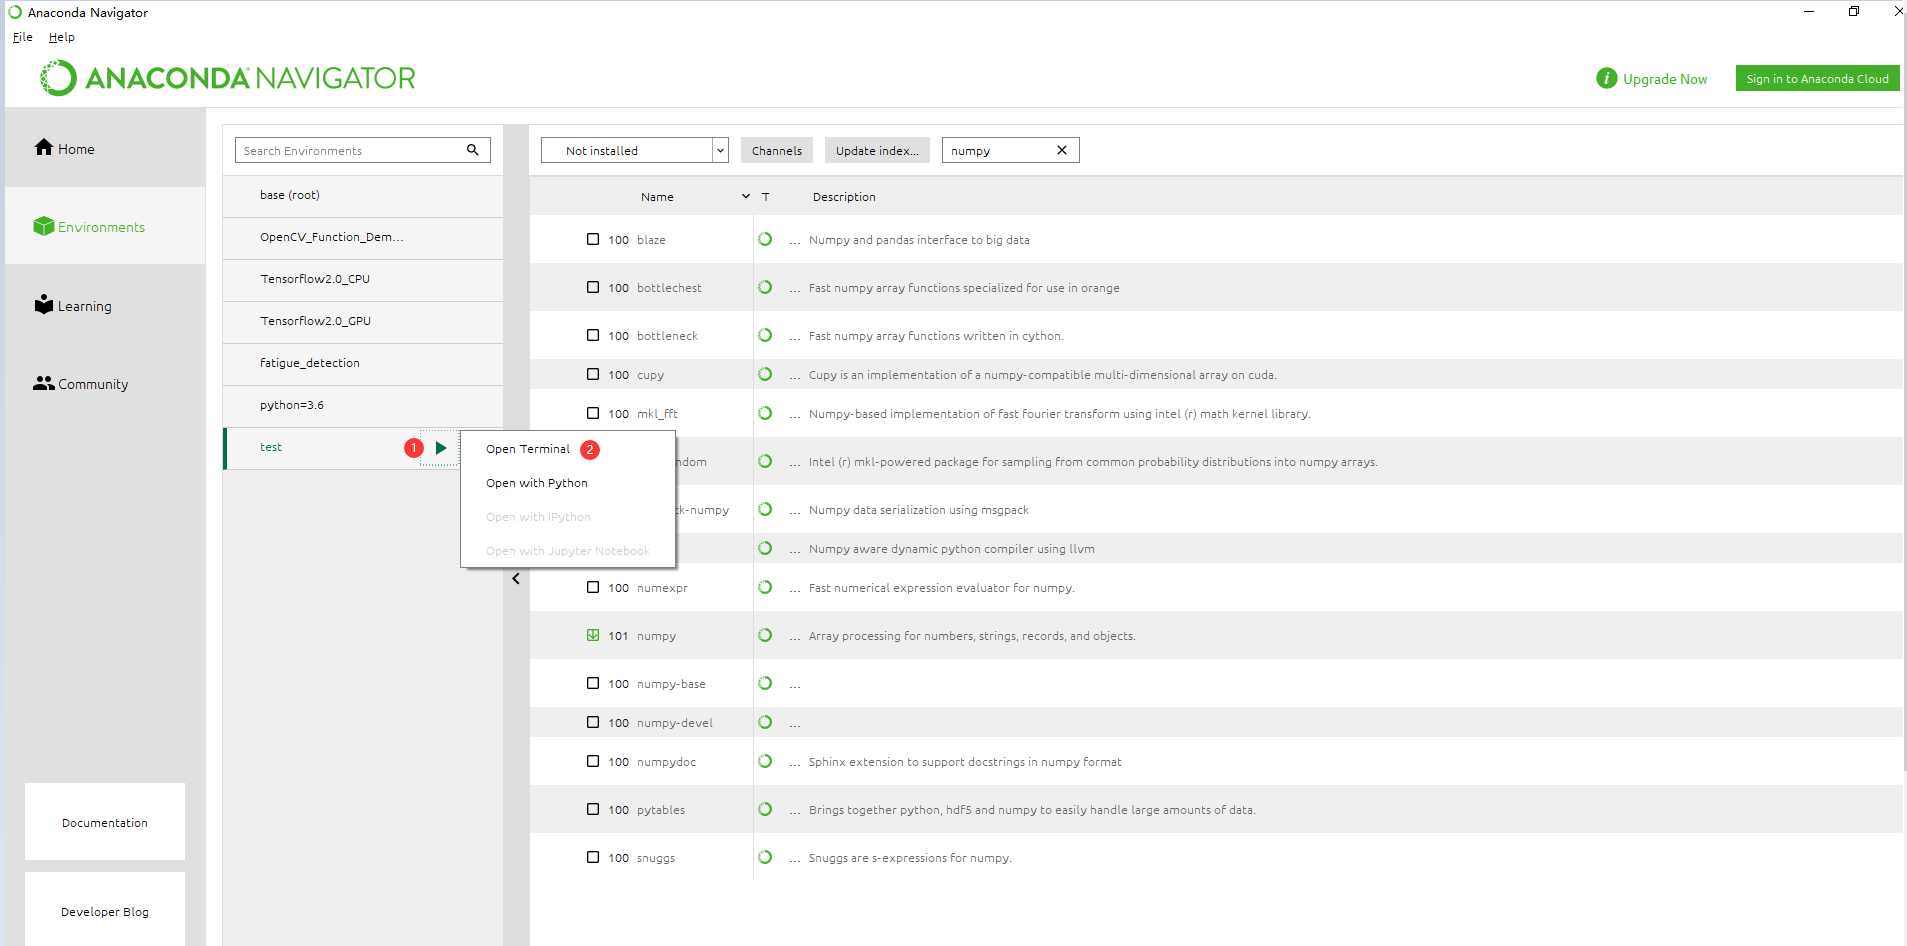Open the Documentation link tile

click(x=105, y=822)
